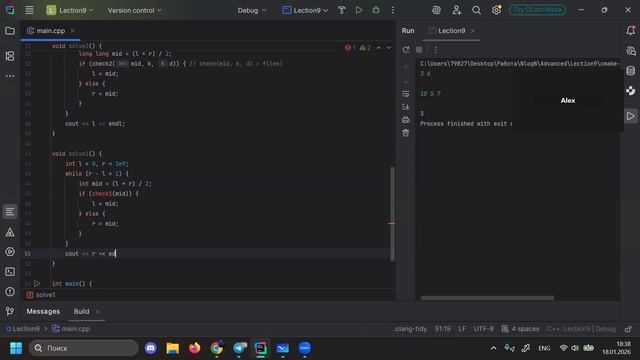This screenshot has height=360, width=640.
Task: Open more run actions menu
Action: [x=393, y=10]
